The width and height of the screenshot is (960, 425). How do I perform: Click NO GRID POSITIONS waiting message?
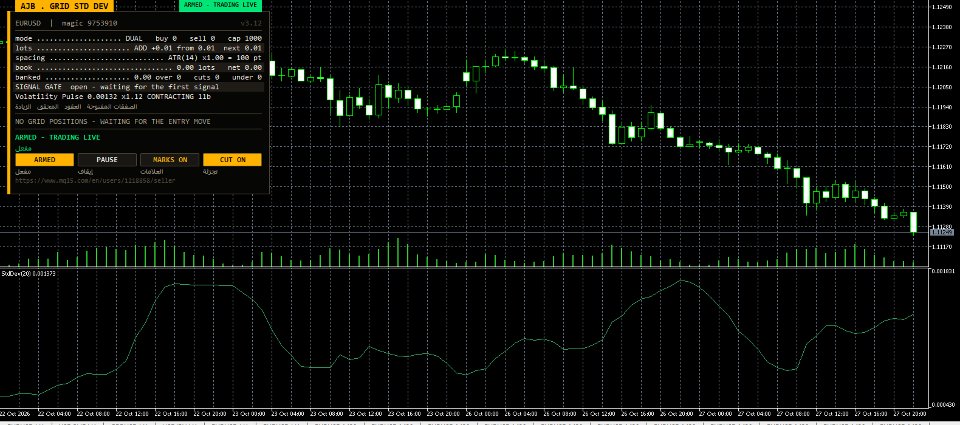(113, 122)
